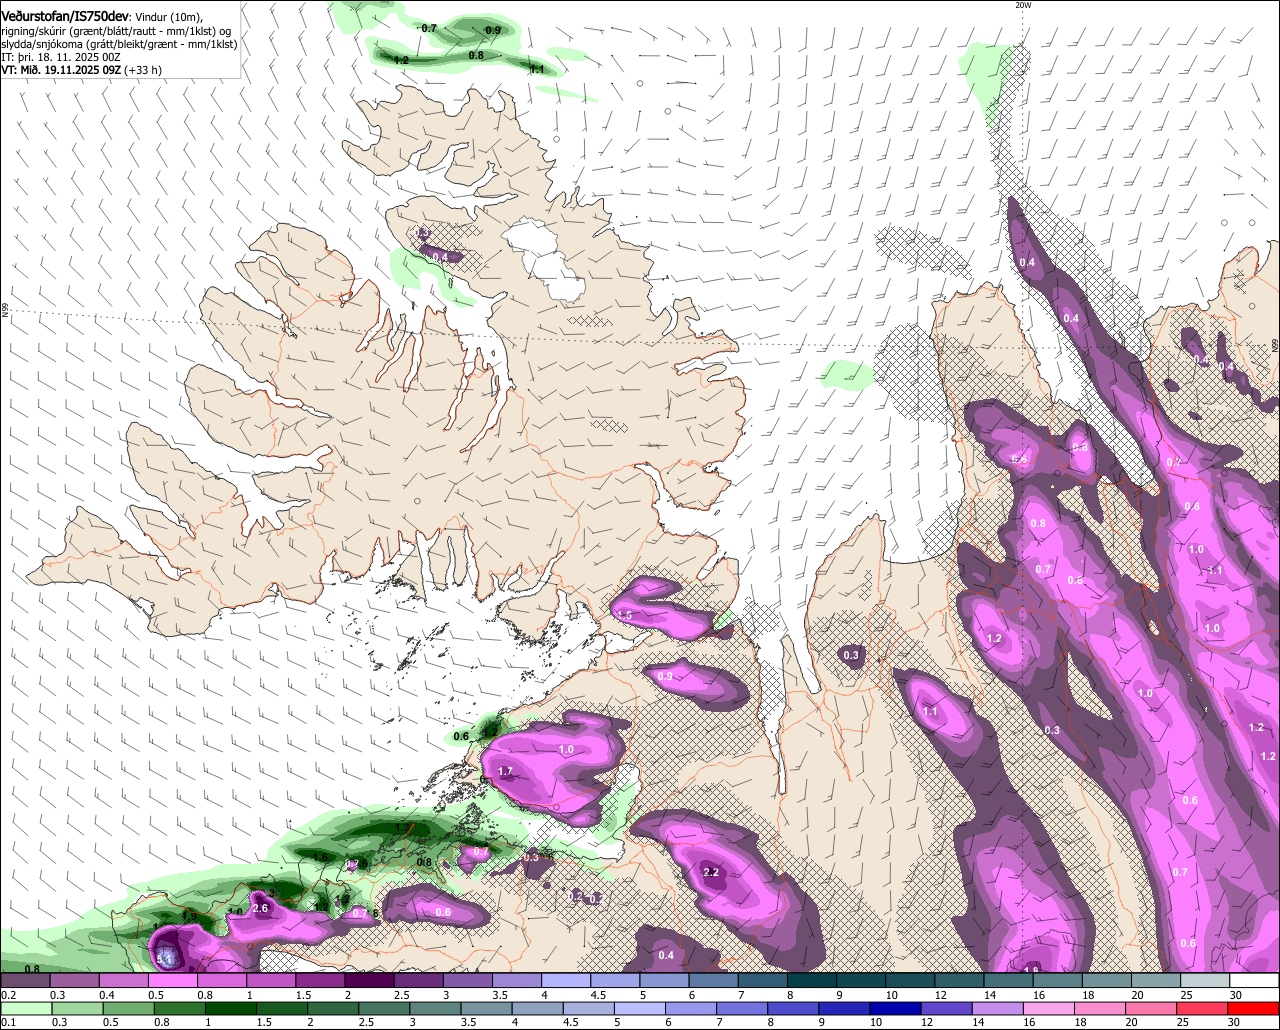Image resolution: width=1280 pixels, height=1030 pixels.
Task: Click the '0.1' label under lower legend row
Action: tap(8, 1022)
